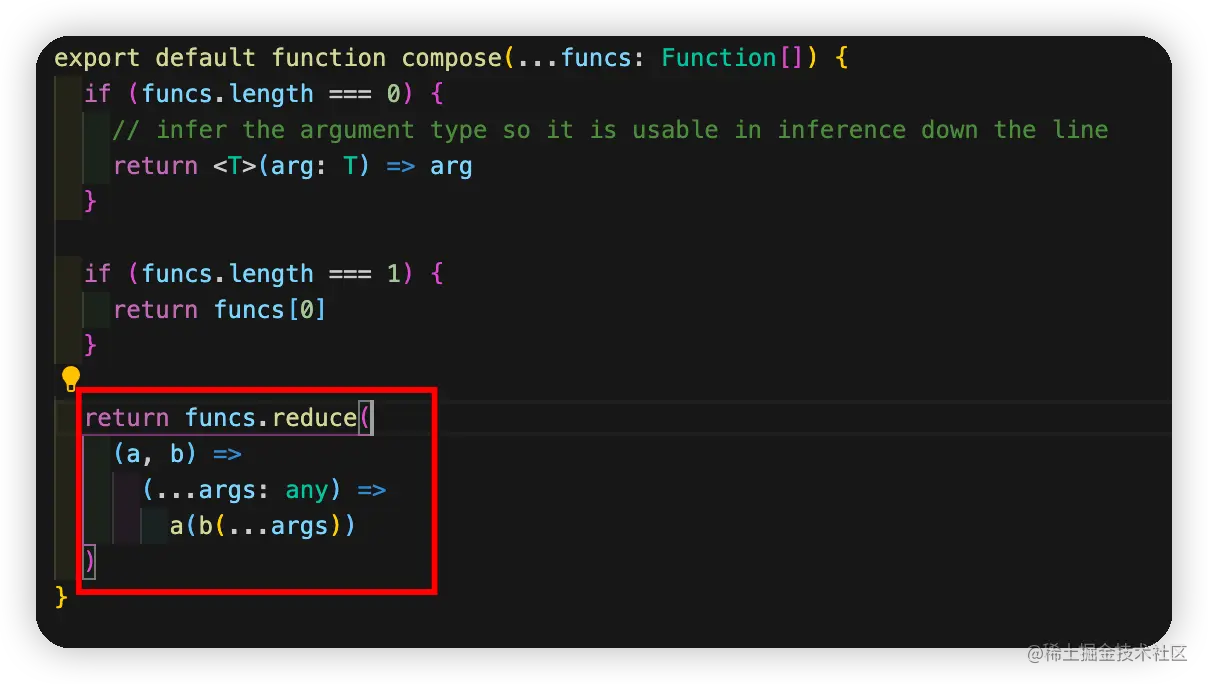Click the yellow lightbulb quick-fix icon

(x=71, y=378)
